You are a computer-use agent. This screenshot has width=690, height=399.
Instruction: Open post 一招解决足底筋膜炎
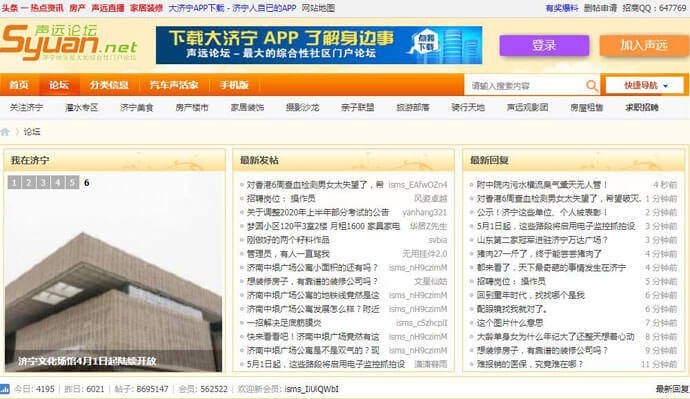point(284,323)
